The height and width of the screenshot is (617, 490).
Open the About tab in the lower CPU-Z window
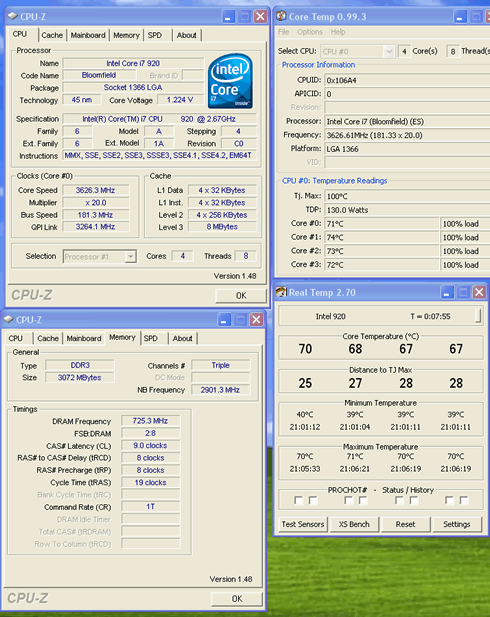tap(183, 338)
